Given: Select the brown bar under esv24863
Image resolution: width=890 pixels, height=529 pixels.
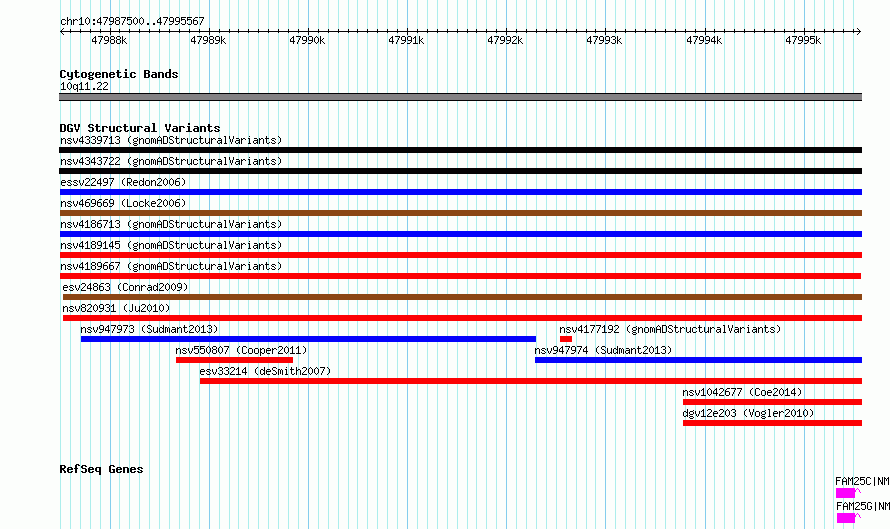Looking at the screenshot, I should coord(463,297).
